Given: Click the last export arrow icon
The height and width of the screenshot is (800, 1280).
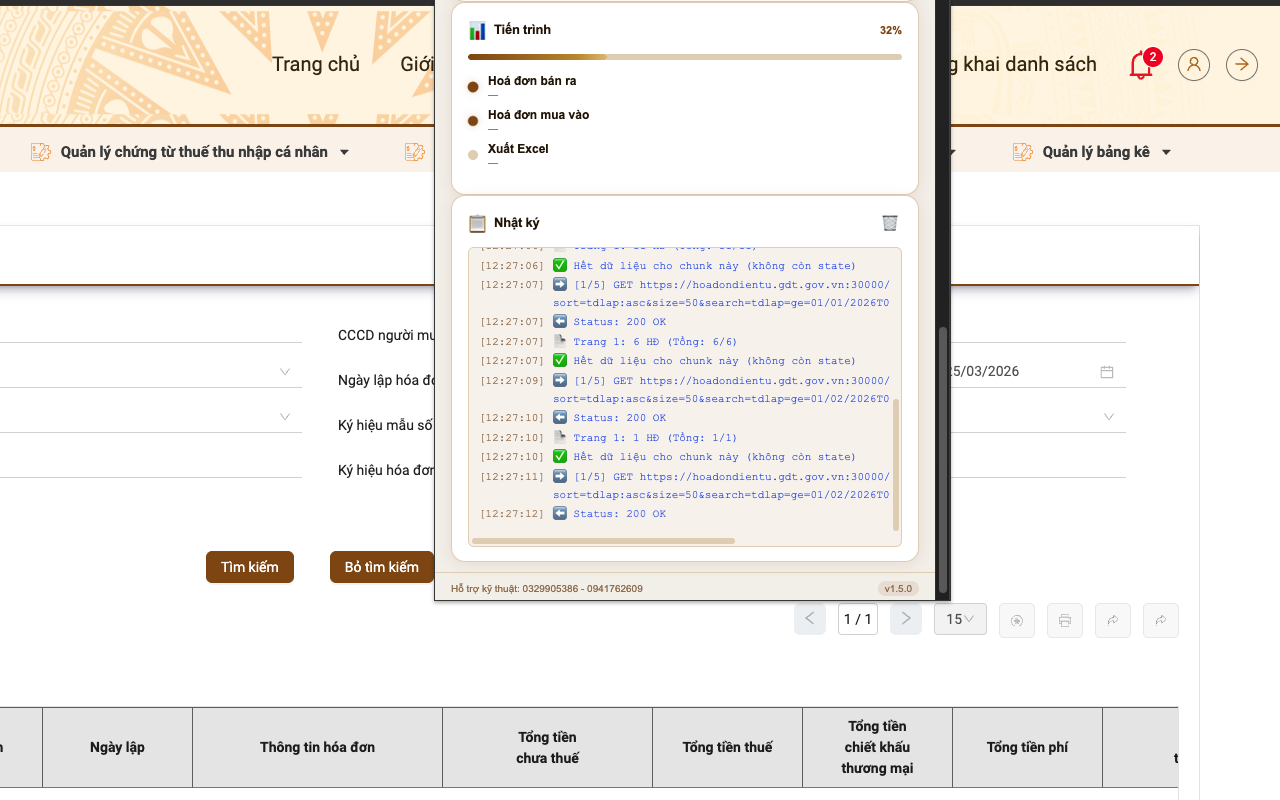Looking at the screenshot, I should (x=1161, y=620).
